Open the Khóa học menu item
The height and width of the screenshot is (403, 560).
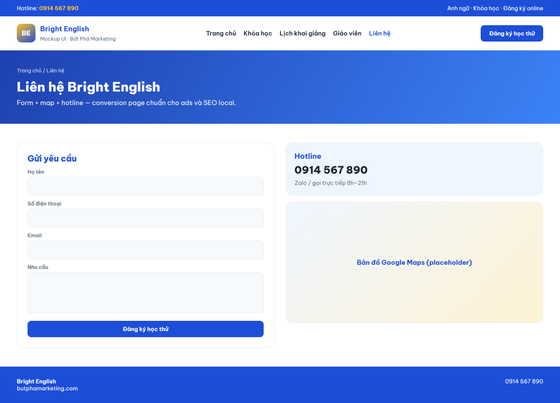[x=258, y=33]
